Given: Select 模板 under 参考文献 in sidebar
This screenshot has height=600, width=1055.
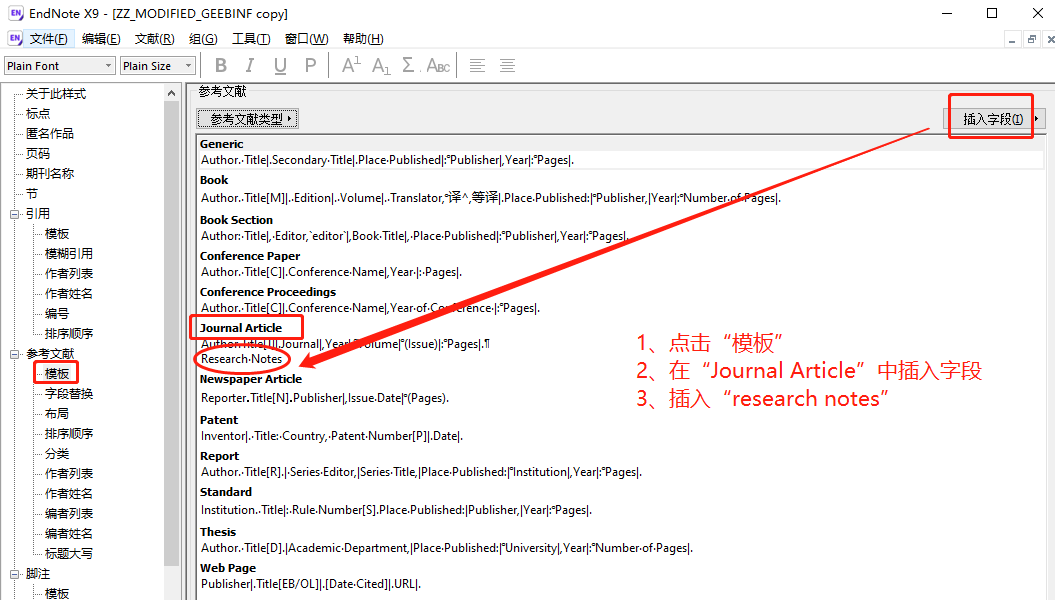Looking at the screenshot, I should click(57, 373).
